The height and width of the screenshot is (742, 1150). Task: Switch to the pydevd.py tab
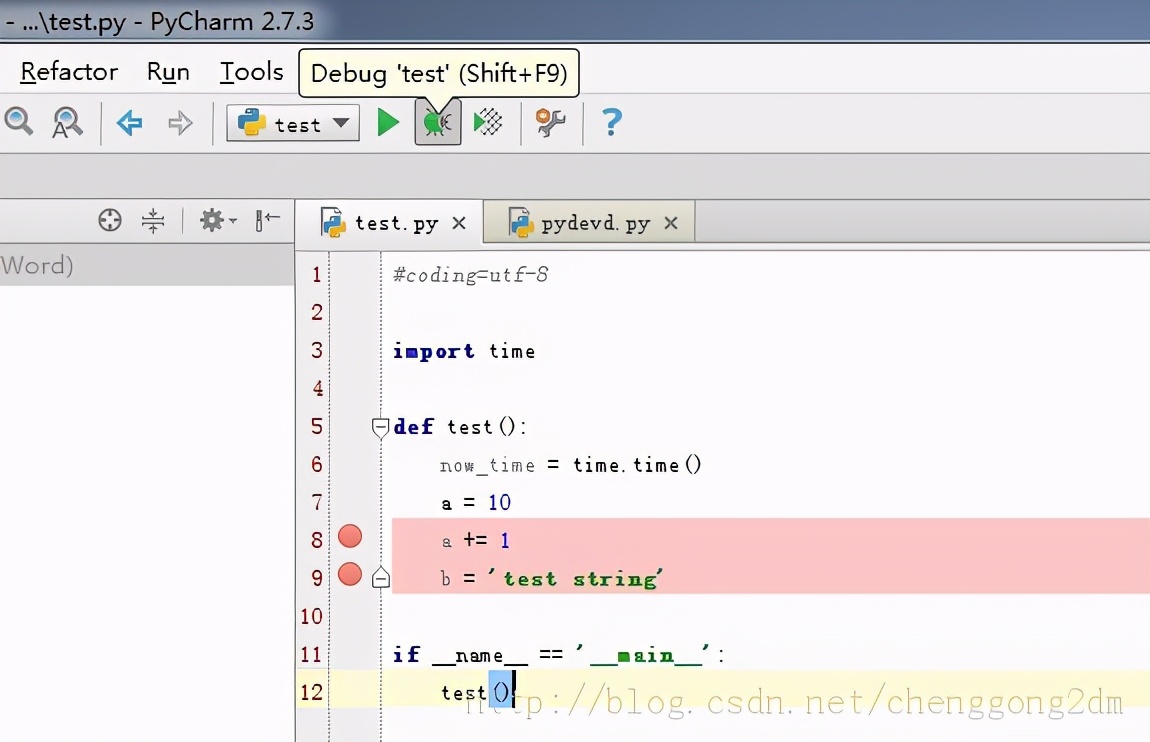click(x=586, y=222)
